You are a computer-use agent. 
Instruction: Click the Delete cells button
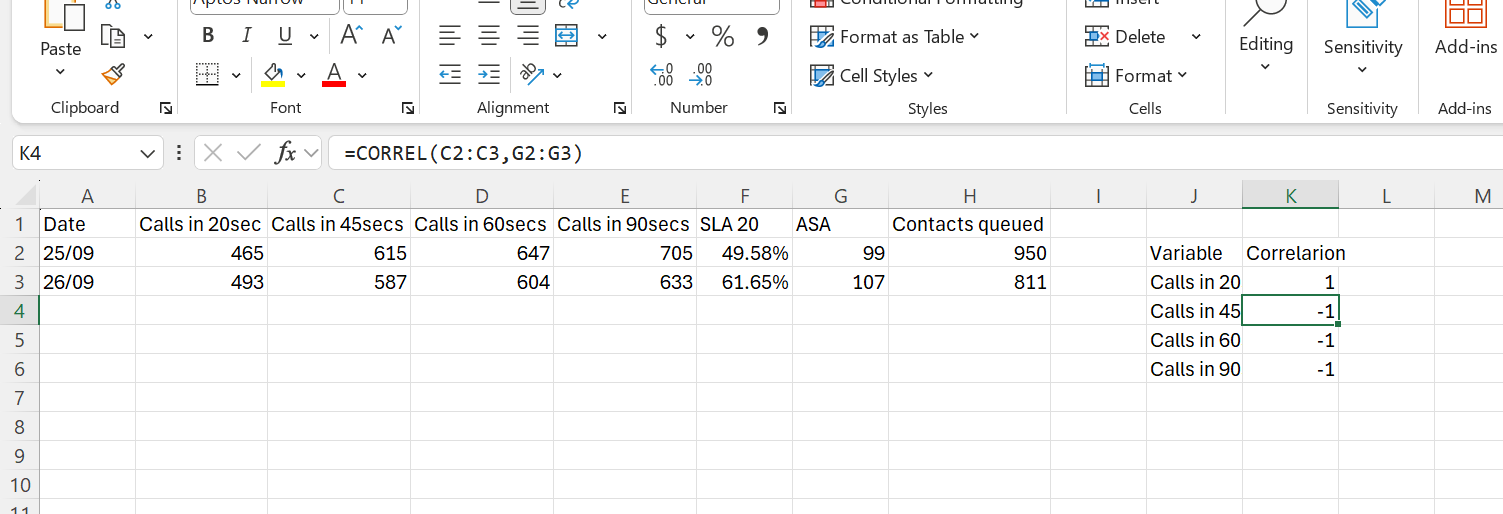[x=1126, y=37]
